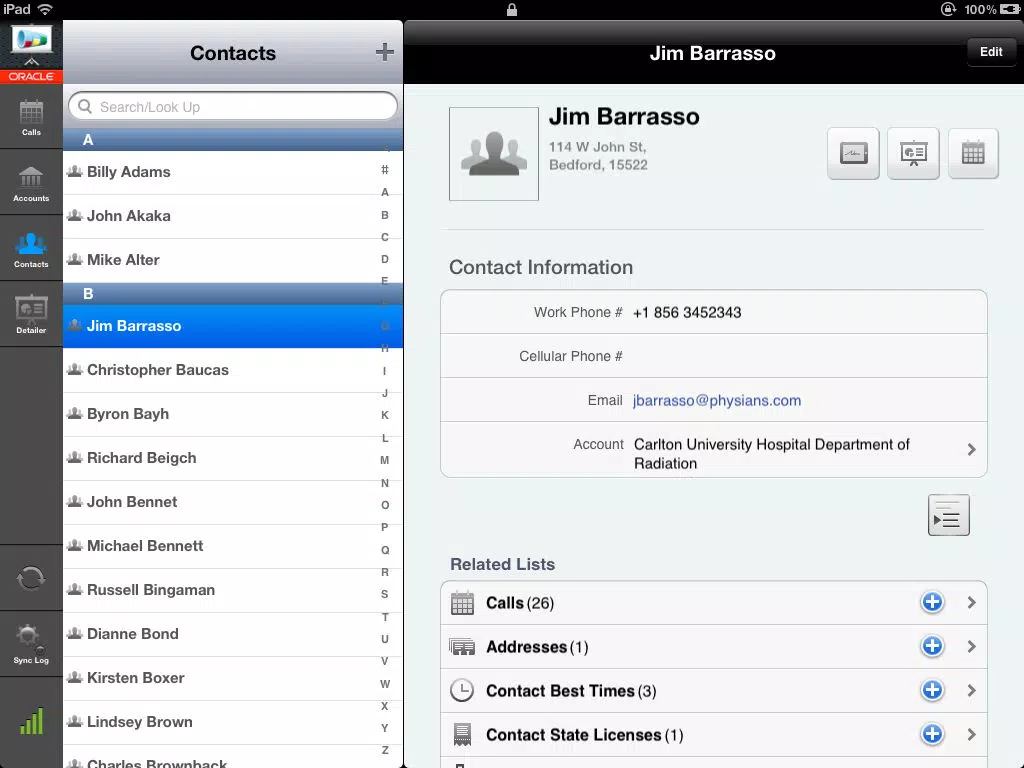Viewport: 1024px width, 768px height.
Task: Open the Accounts section in sidebar
Action: 31,184
